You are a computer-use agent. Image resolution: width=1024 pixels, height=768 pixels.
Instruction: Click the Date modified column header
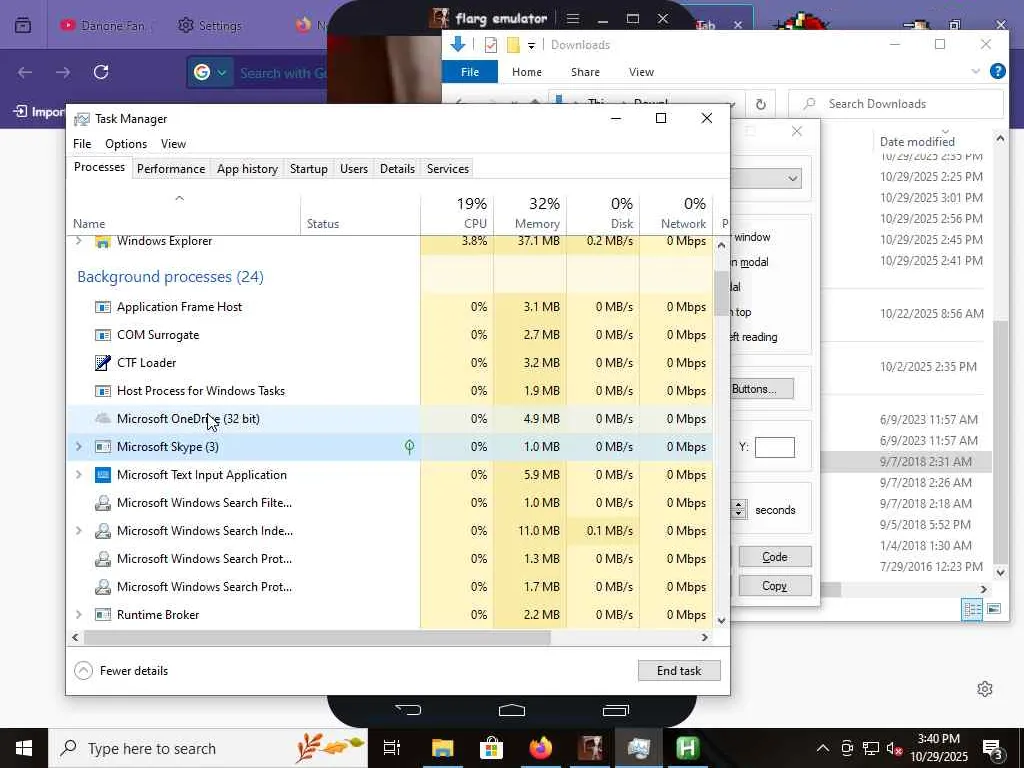(917, 142)
